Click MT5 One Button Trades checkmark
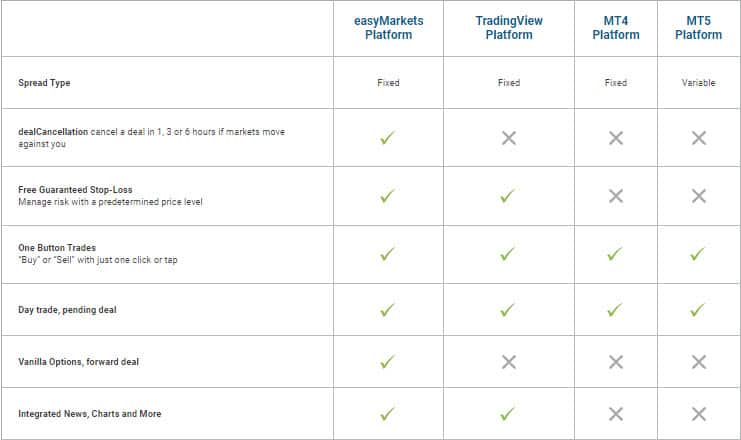This screenshot has height=440, width=741. (x=698, y=254)
